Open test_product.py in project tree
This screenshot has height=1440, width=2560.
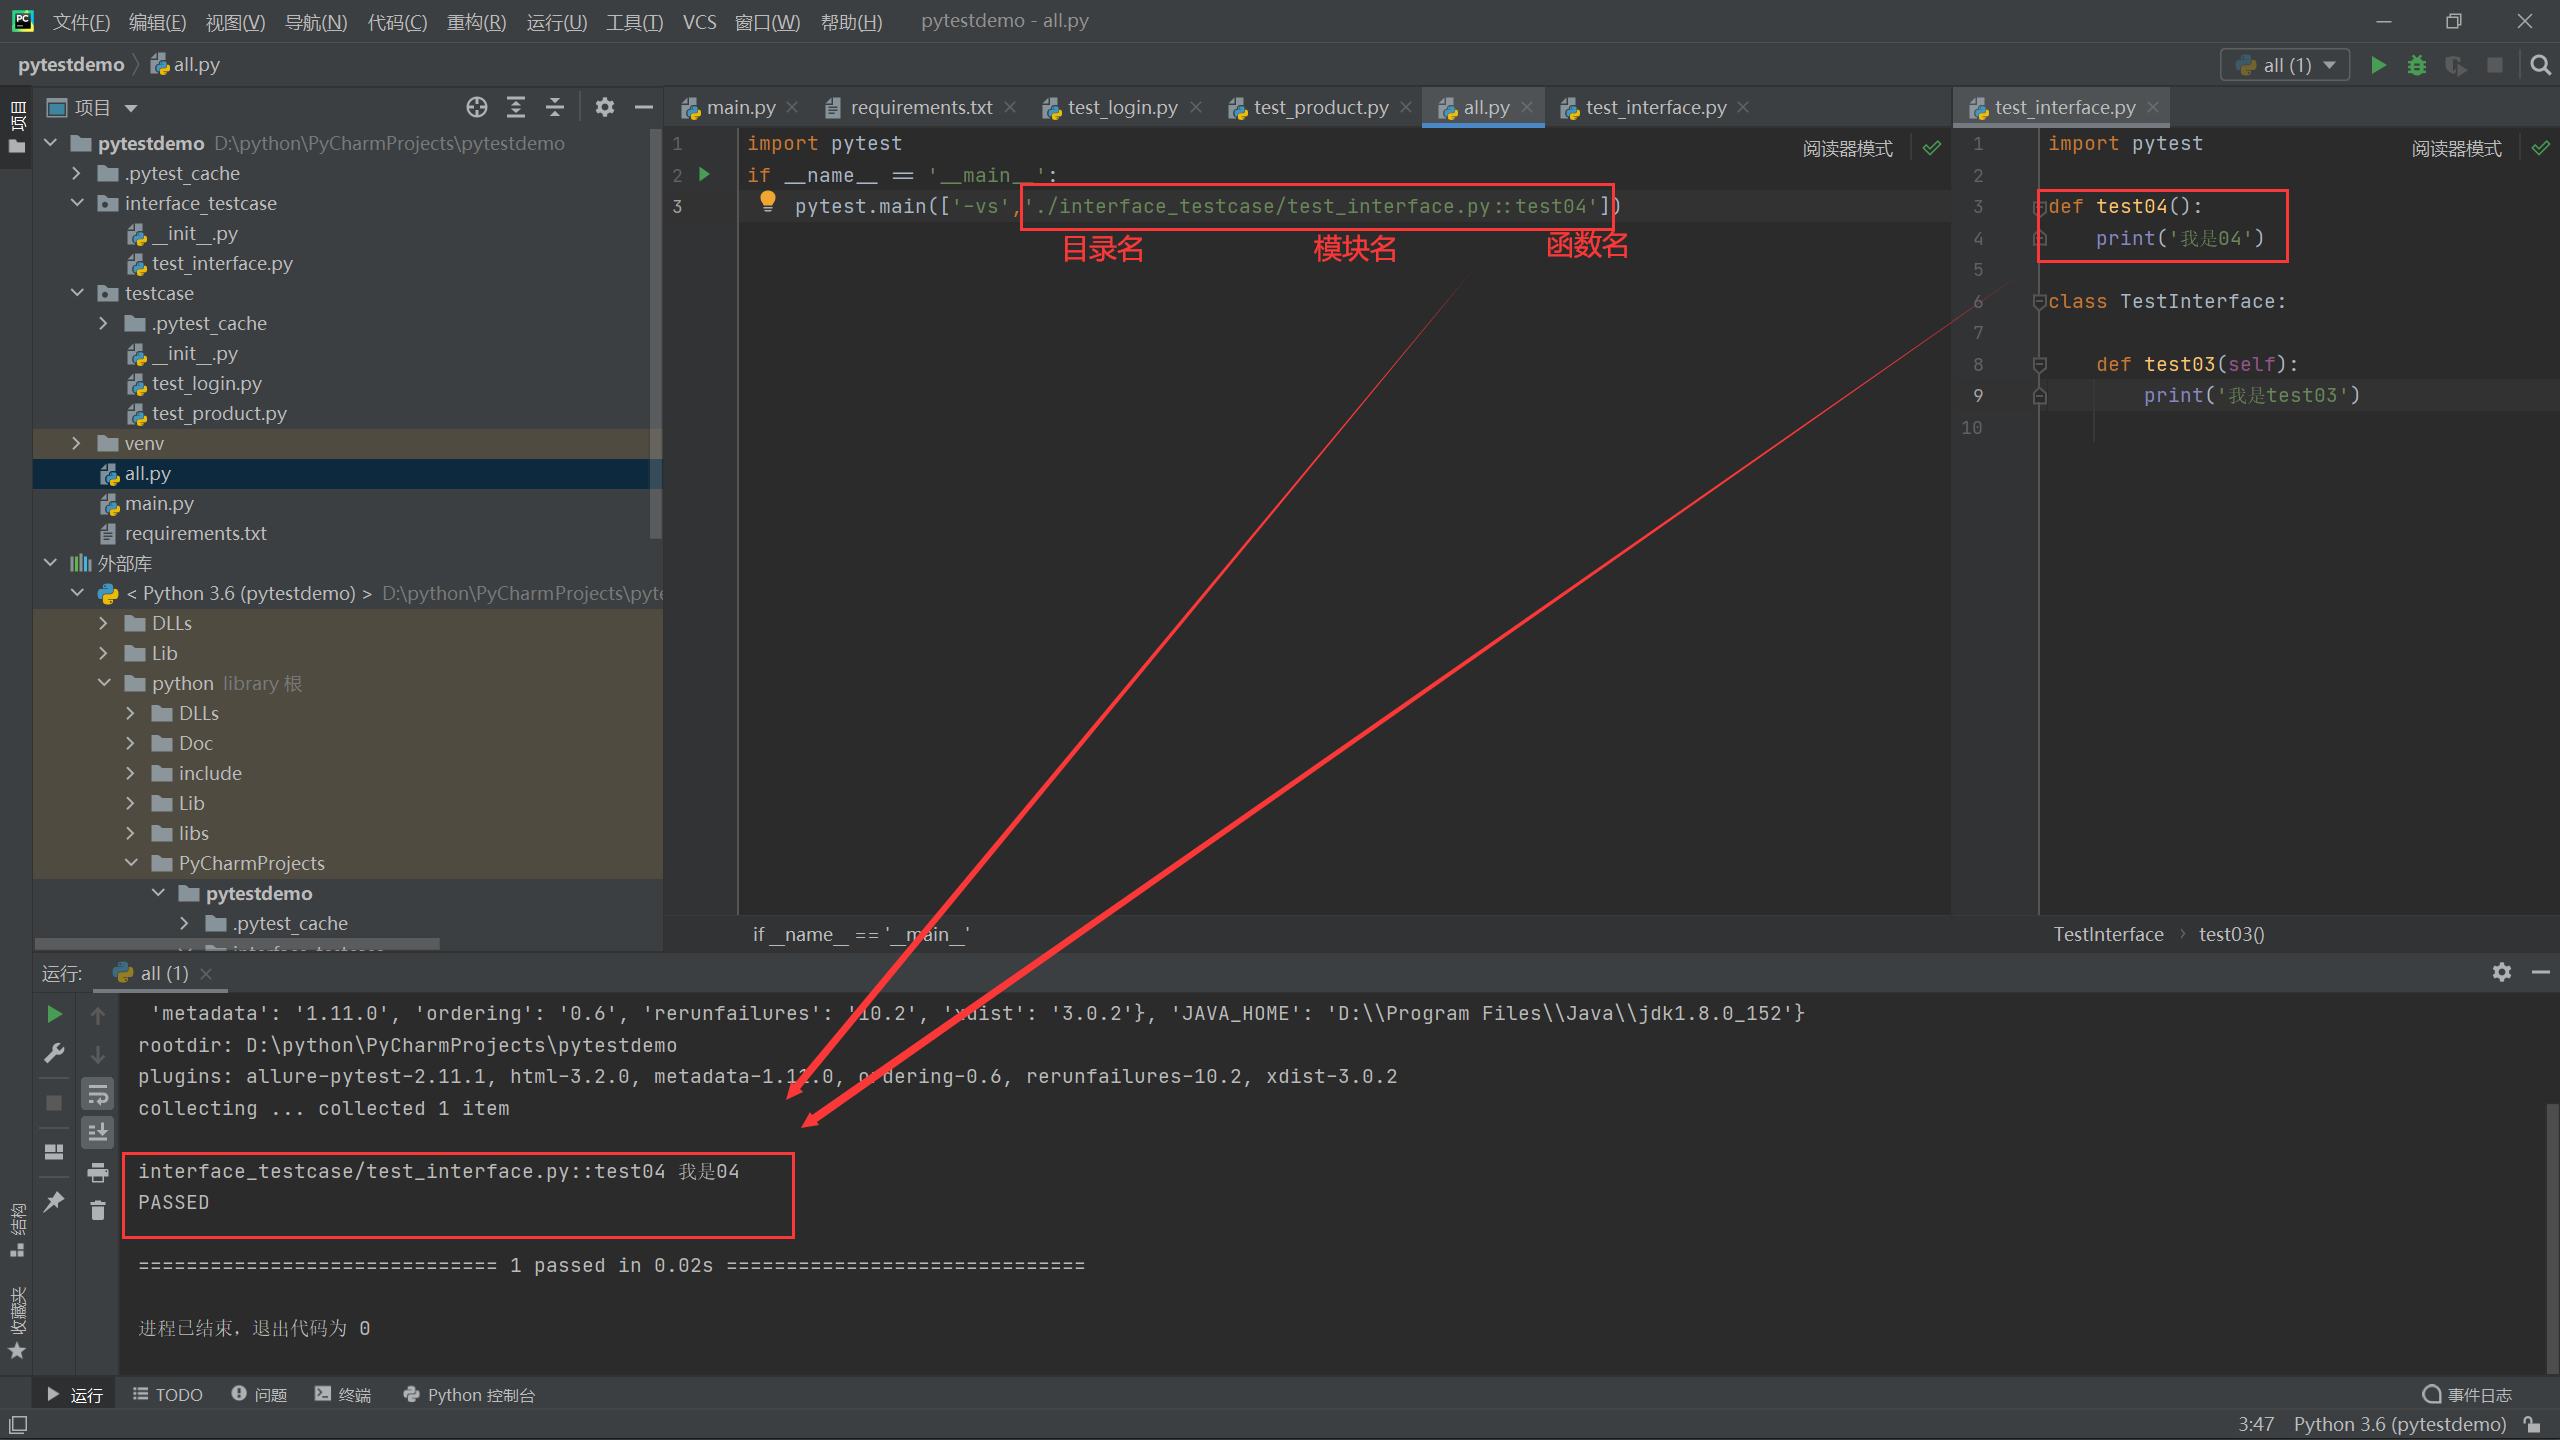[219, 413]
